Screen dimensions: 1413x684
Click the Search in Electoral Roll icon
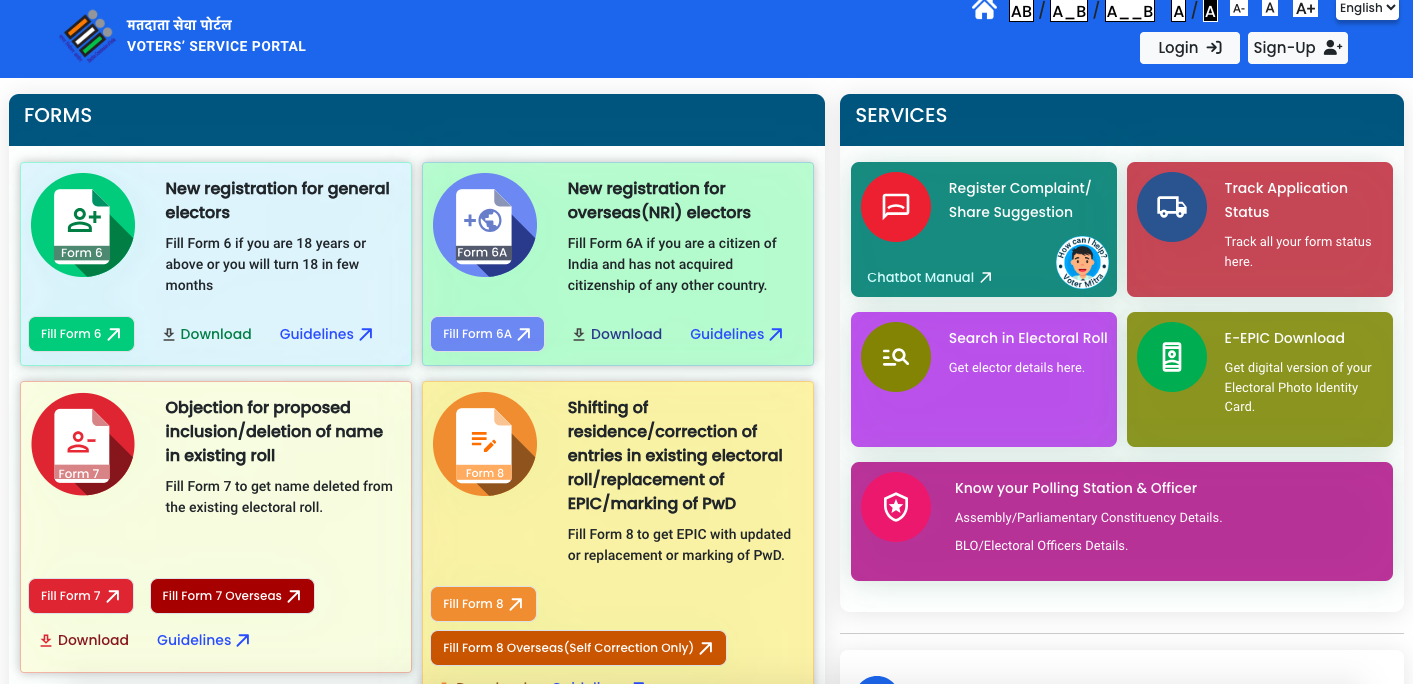[895, 357]
